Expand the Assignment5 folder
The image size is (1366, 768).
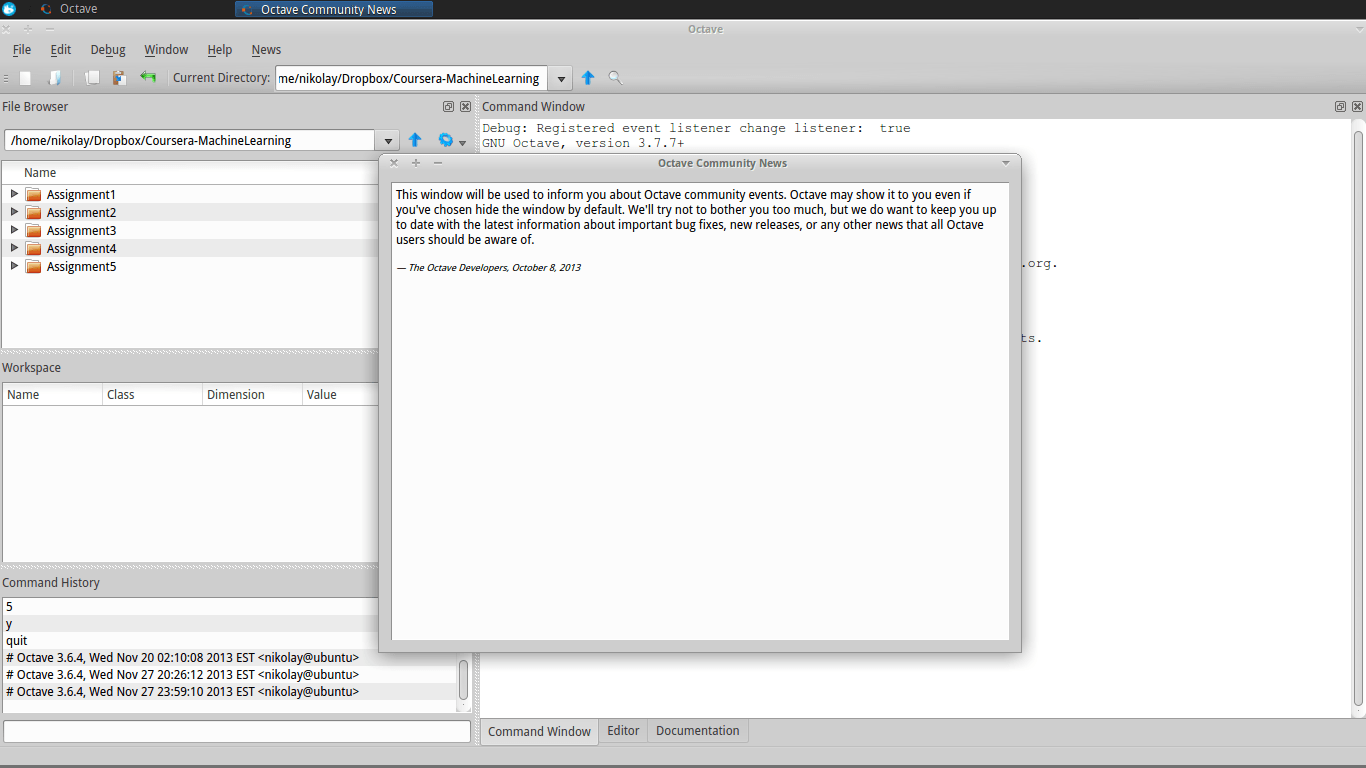(x=14, y=265)
